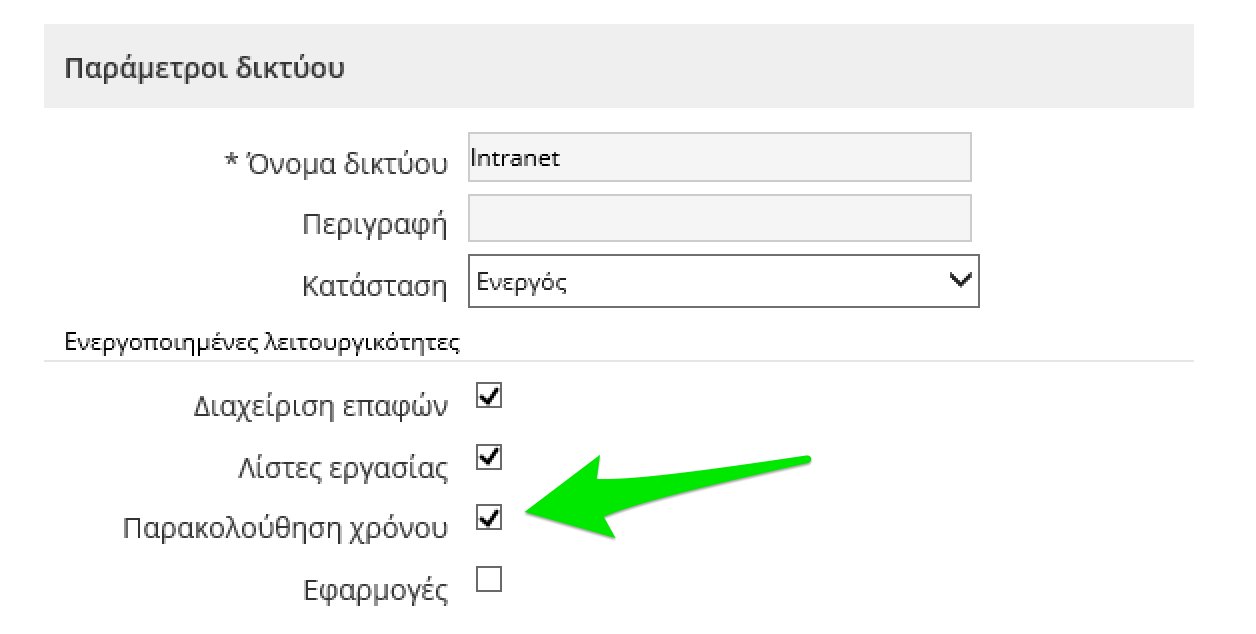Click the Όνομα δικτύου label
The width and height of the screenshot is (1256, 634).
[x=346, y=164]
